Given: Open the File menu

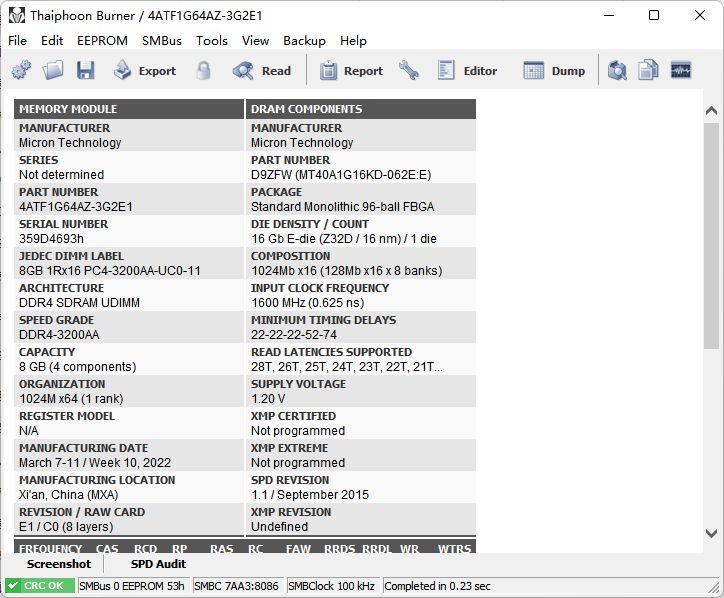Looking at the screenshot, I should 18,41.
